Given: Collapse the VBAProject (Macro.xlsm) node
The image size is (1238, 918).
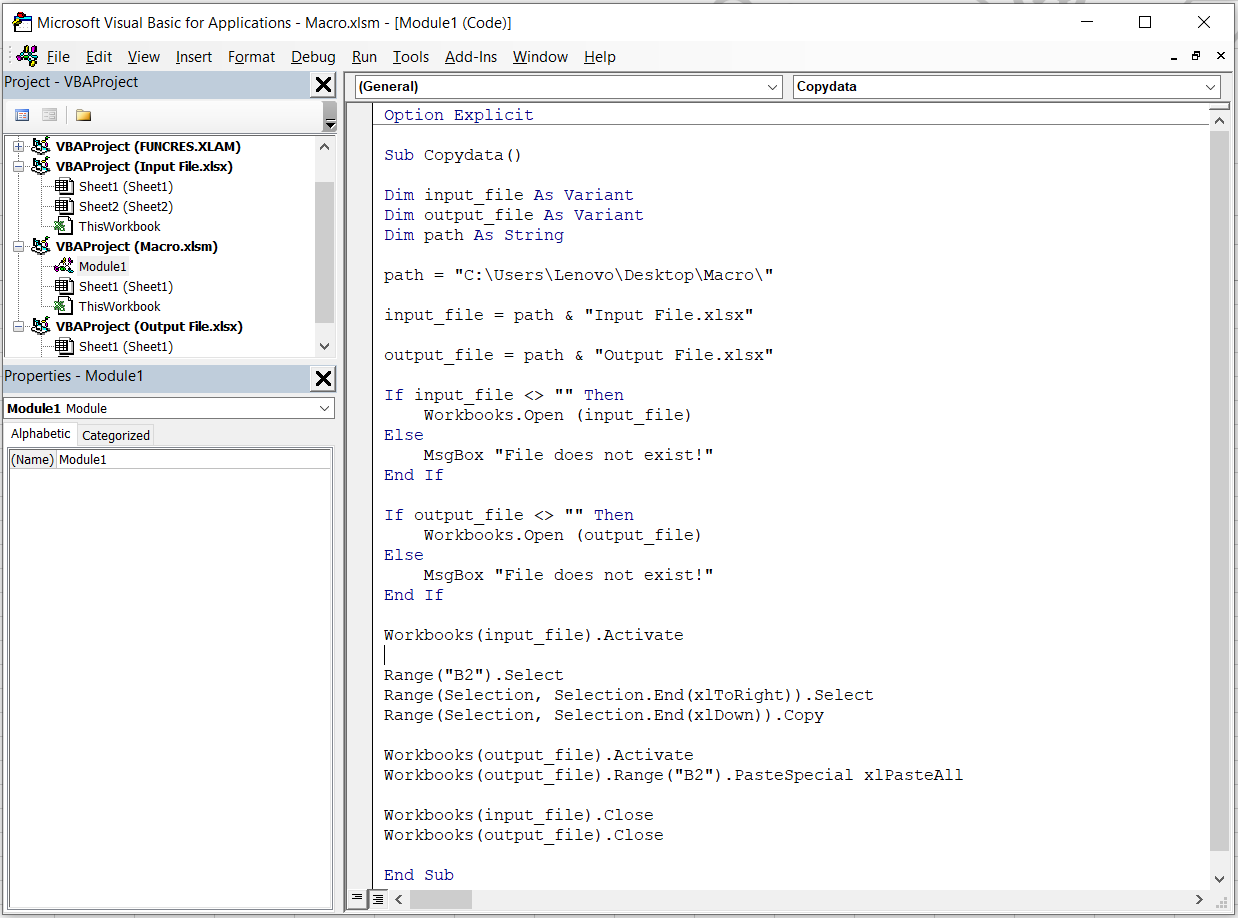Looking at the screenshot, I should [x=18, y=247].
